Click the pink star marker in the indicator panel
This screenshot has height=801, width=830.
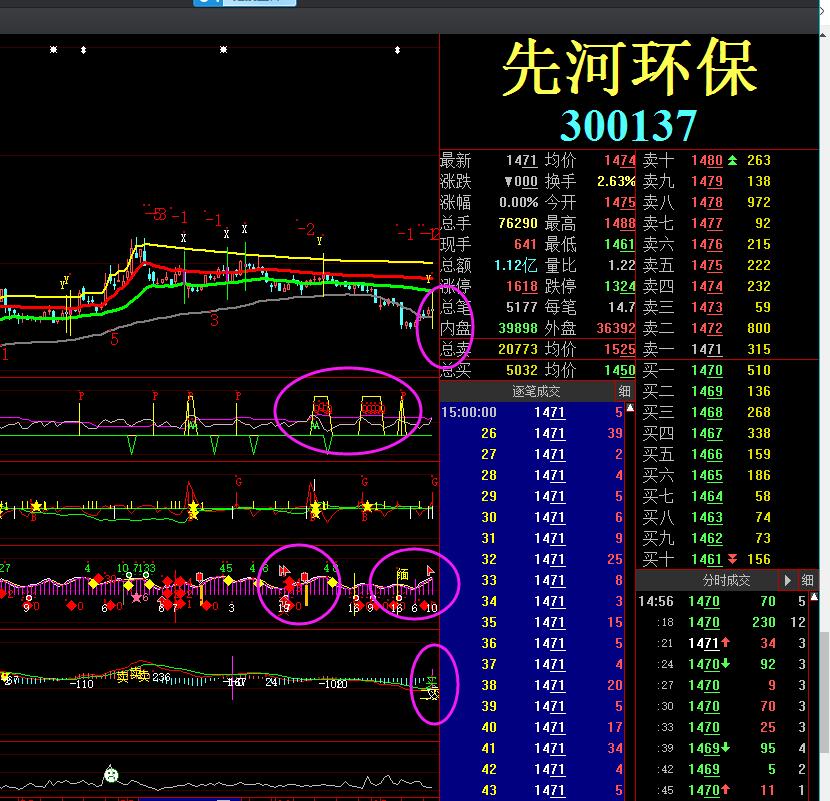(137, 597)
